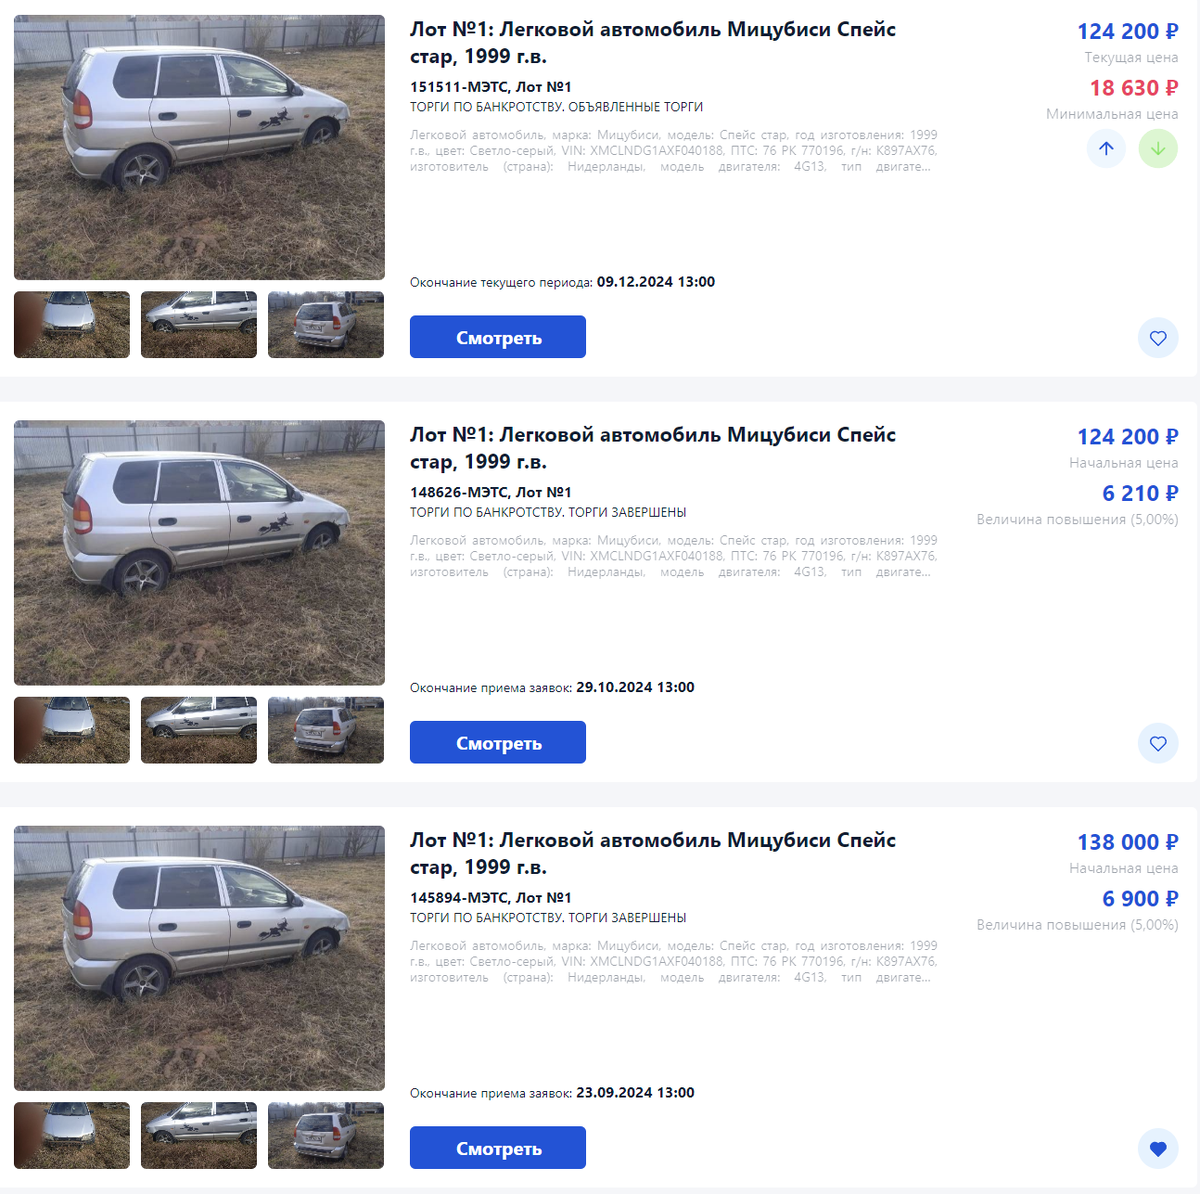Select rear-view thumbnail in second listing
Image resolution: width=1200 pixels, height=1194 pixels.
(326, 730)
